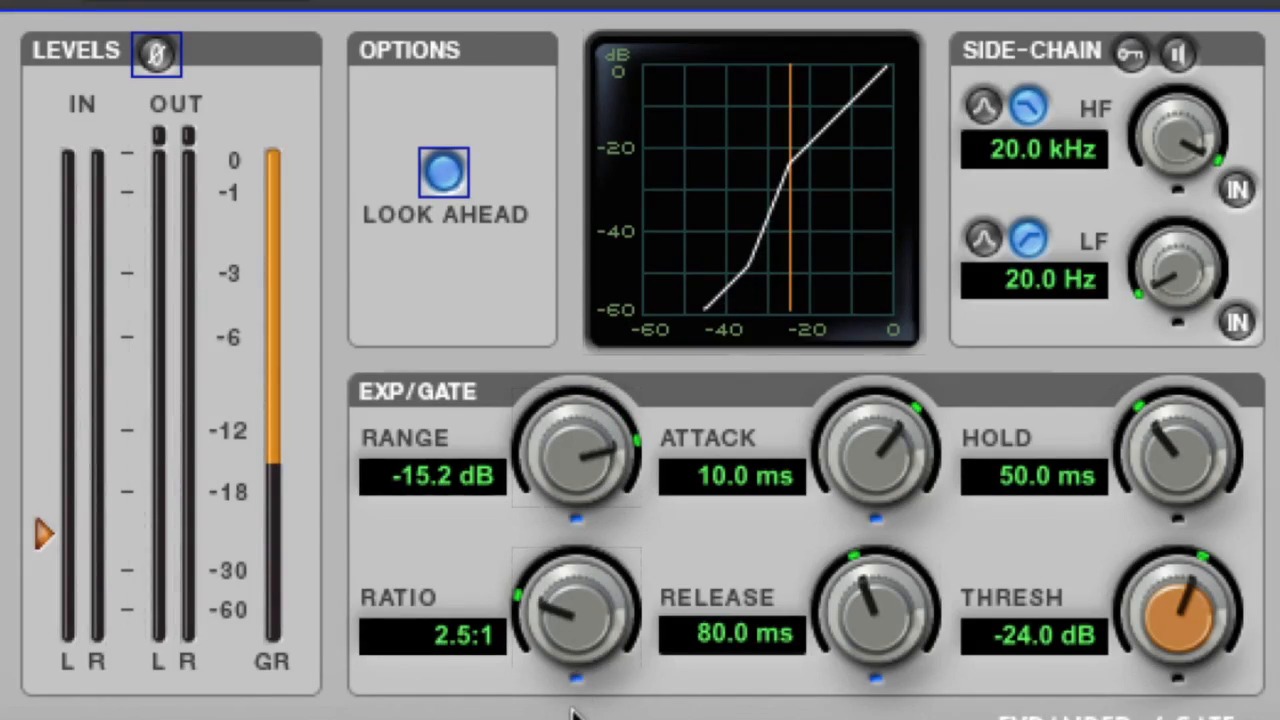This screenshot has width=1280, height=720.
Task: Click the Range value field -15.2 dB
Action: click(432, 476)
